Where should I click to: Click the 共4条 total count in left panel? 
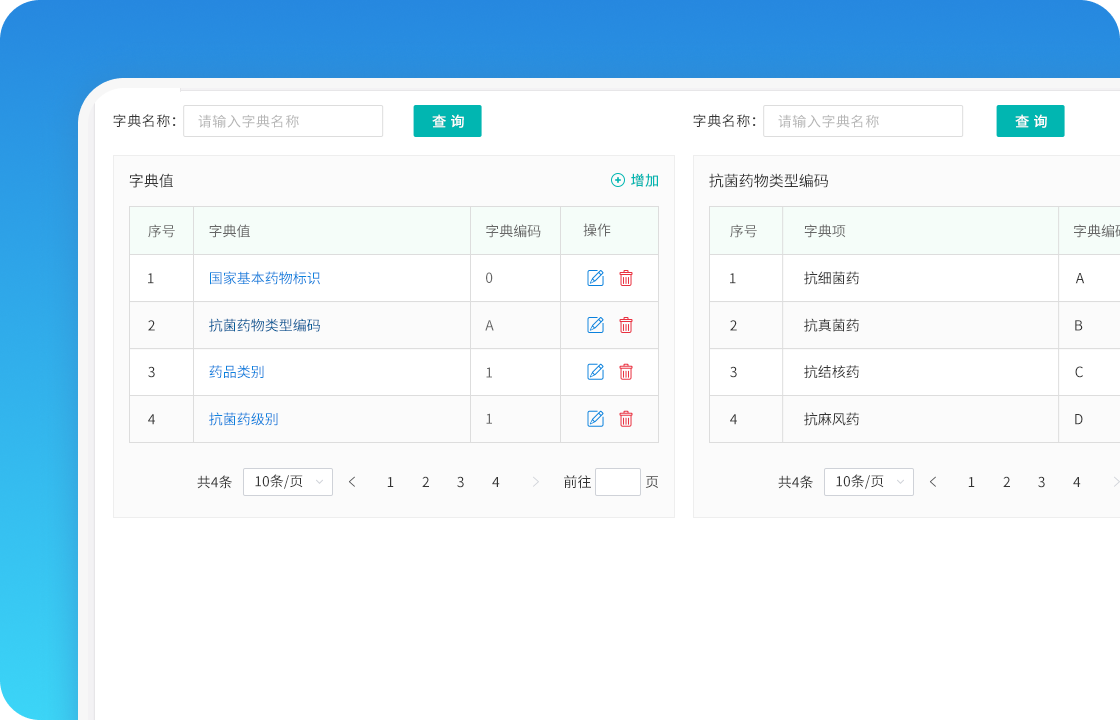click(x=214, y=482)
